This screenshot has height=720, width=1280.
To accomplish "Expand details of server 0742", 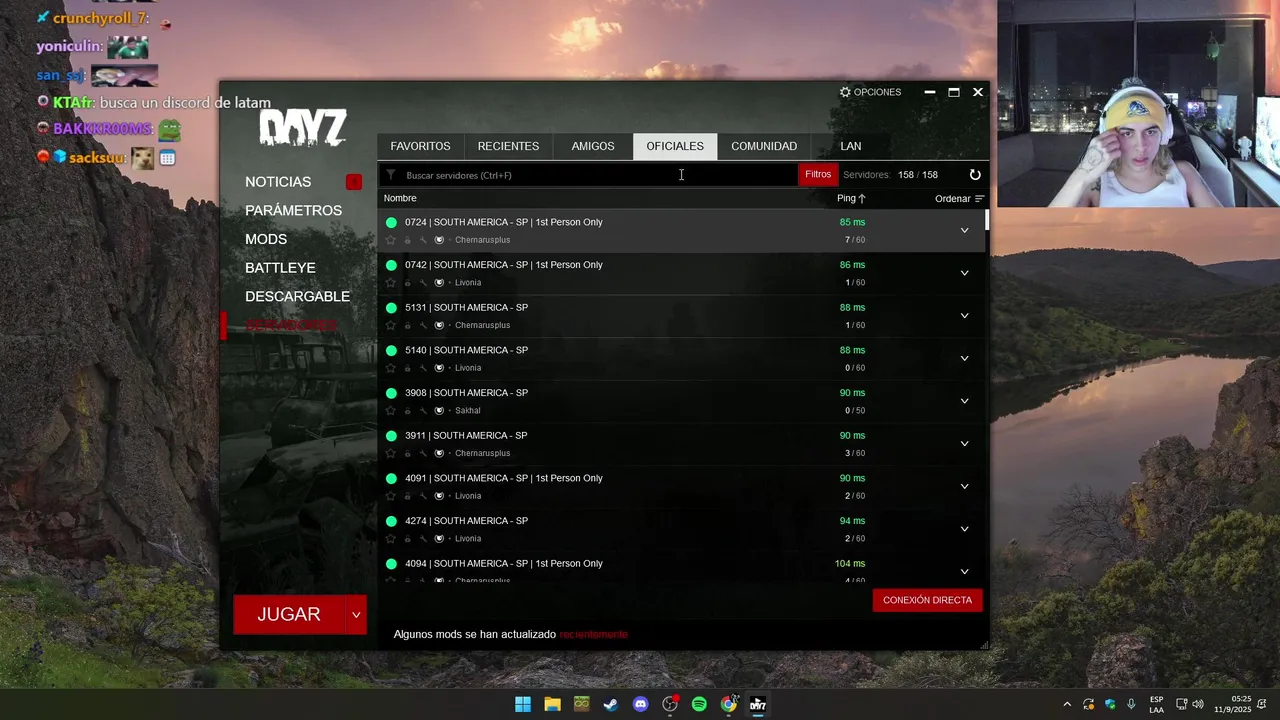I will click(x=964, y=273).
